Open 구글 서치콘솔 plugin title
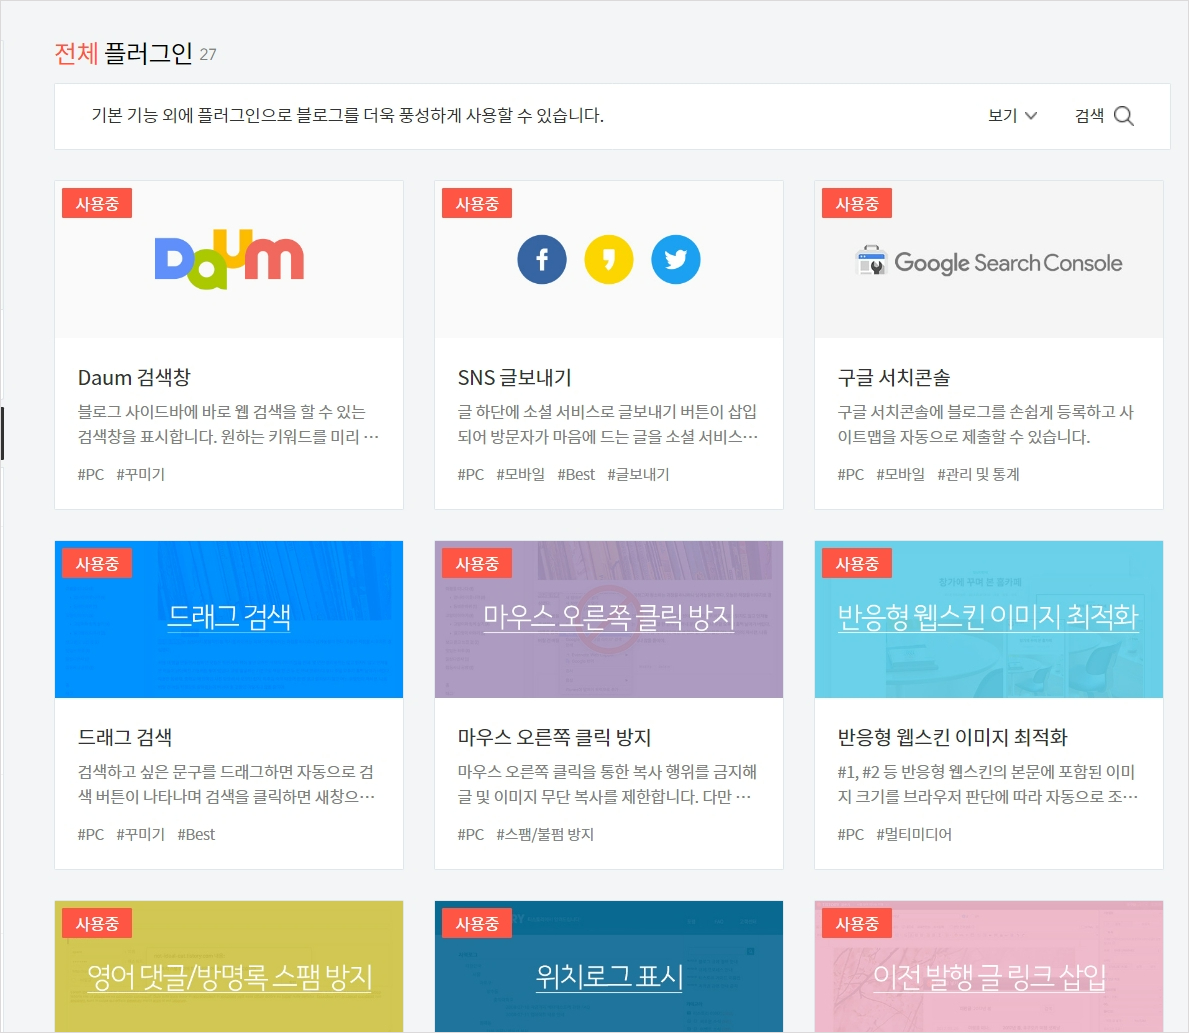 (x=893, y=377)
